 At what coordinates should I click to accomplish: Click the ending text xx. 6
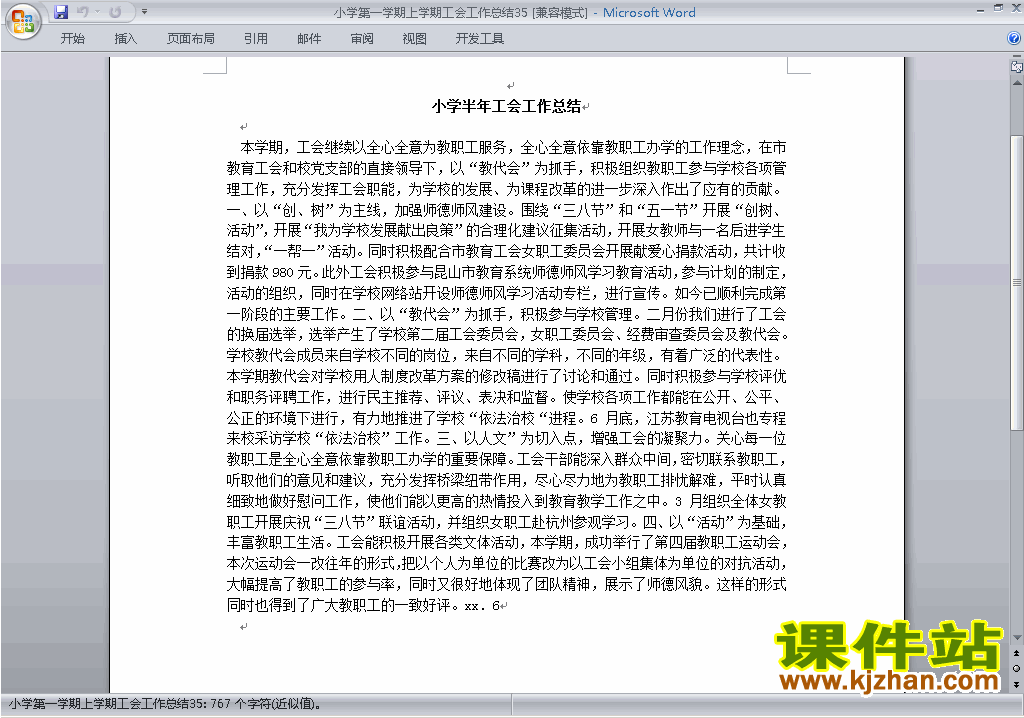482,606
